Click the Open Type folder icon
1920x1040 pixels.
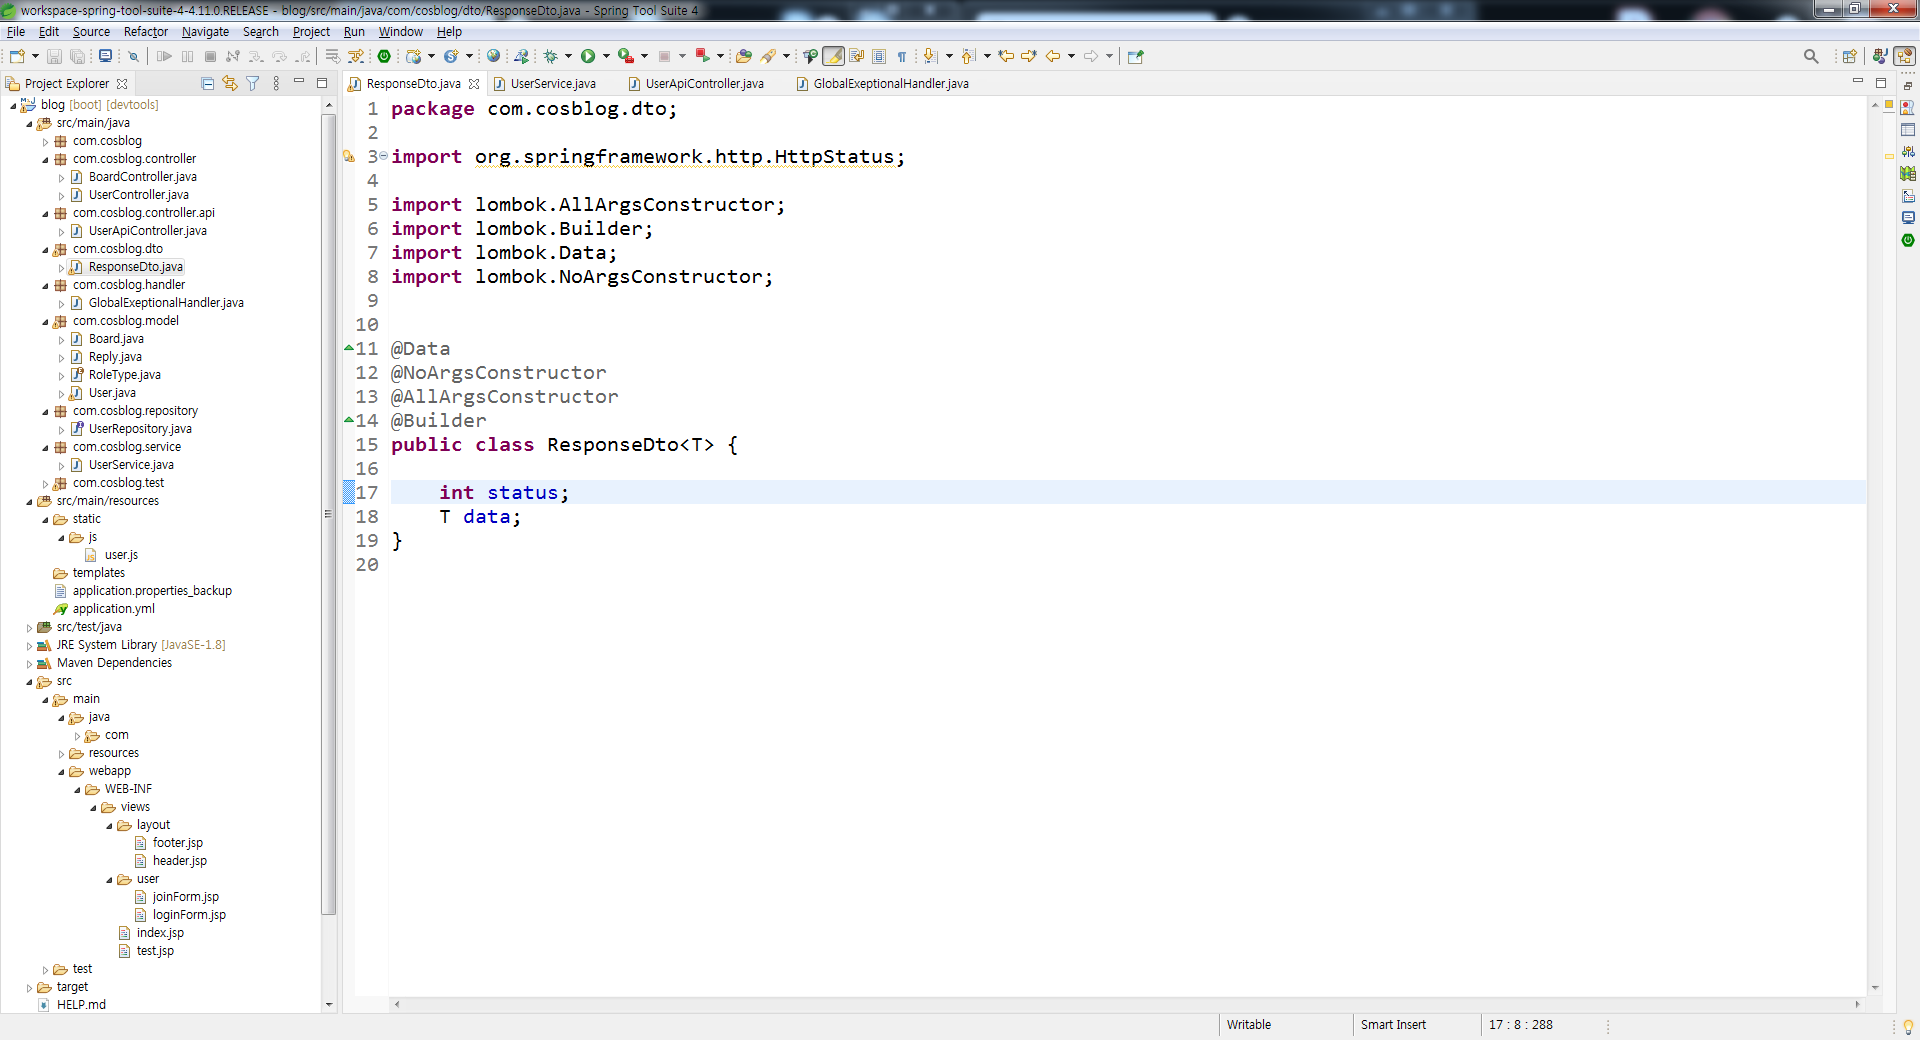pos(743,56)
